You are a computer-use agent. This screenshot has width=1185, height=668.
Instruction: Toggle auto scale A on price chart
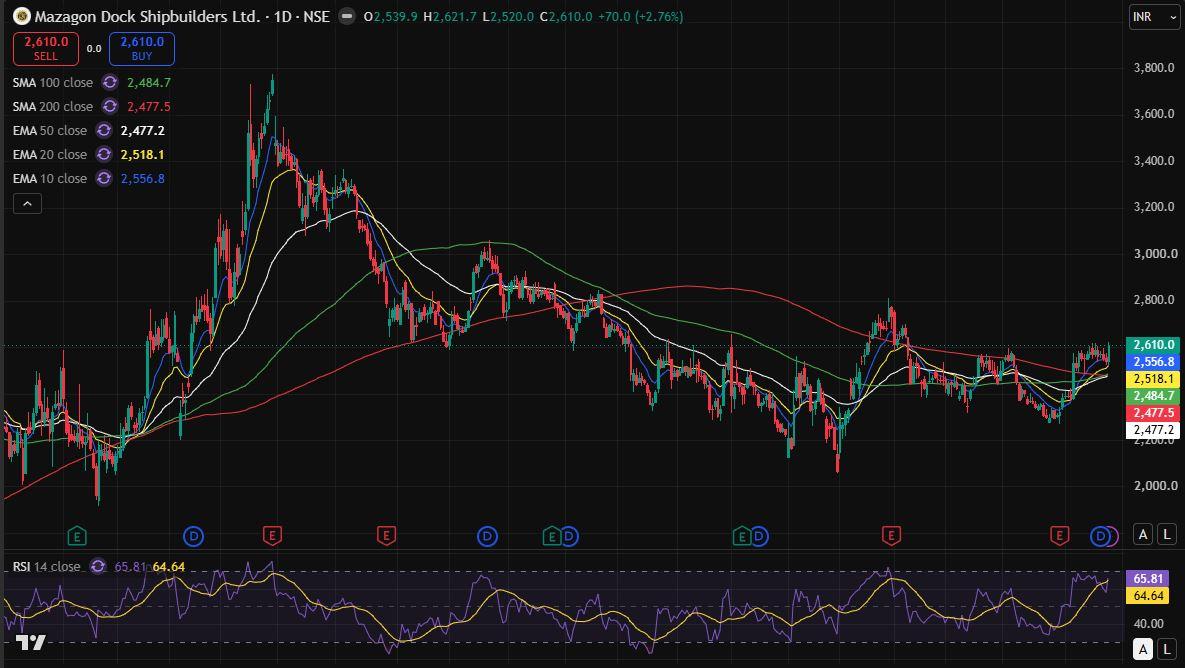tap(1143, 534)
